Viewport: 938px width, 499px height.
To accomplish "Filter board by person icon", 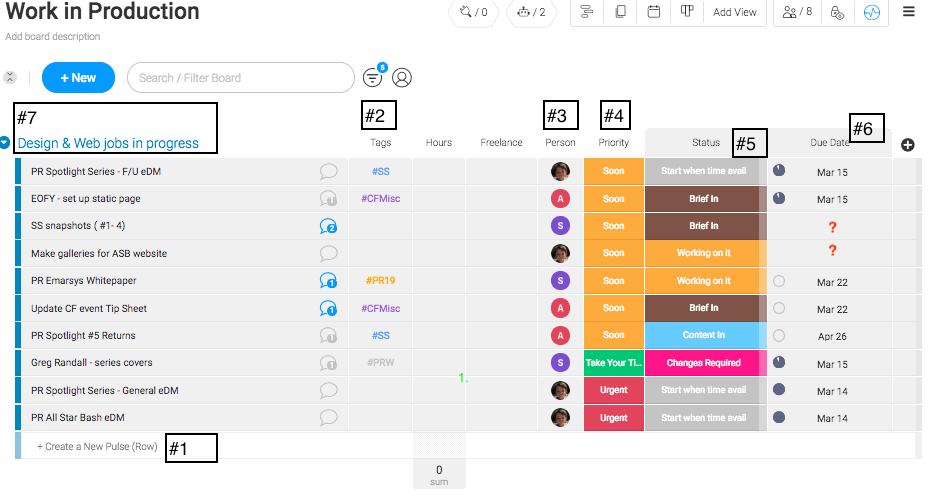I will pos(402,78).
